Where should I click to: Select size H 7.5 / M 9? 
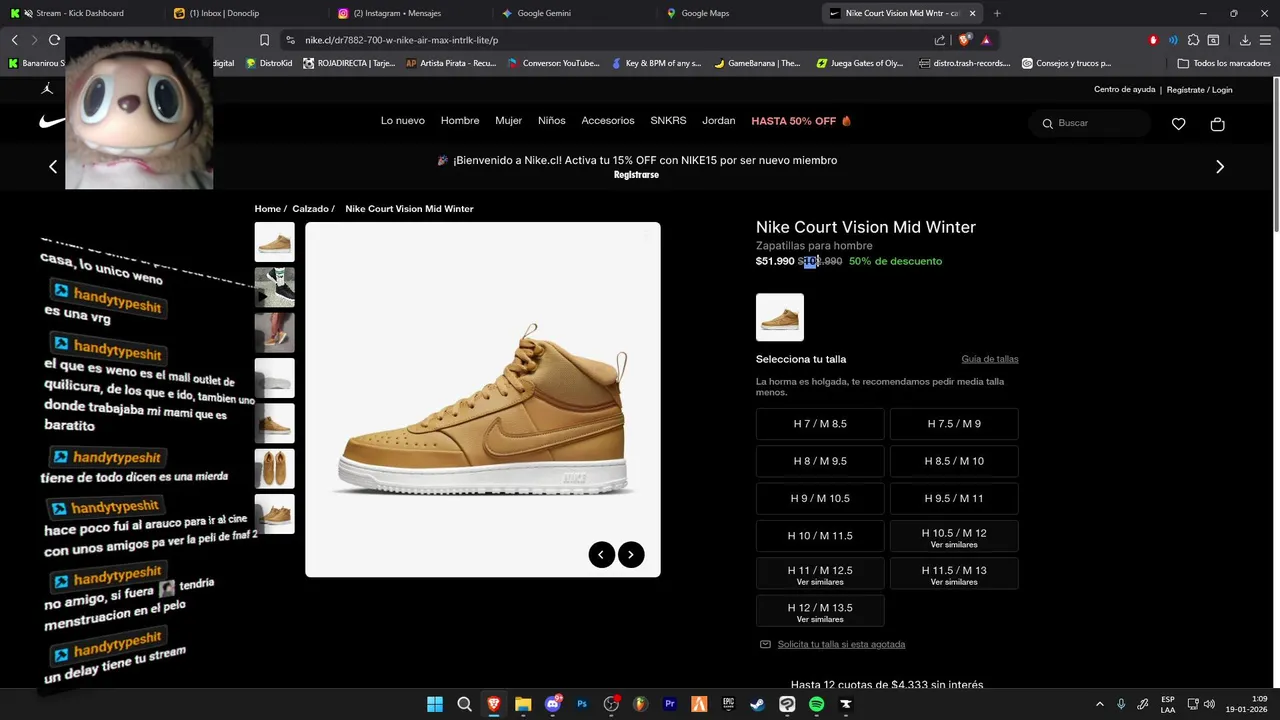(x=954, y=424)
